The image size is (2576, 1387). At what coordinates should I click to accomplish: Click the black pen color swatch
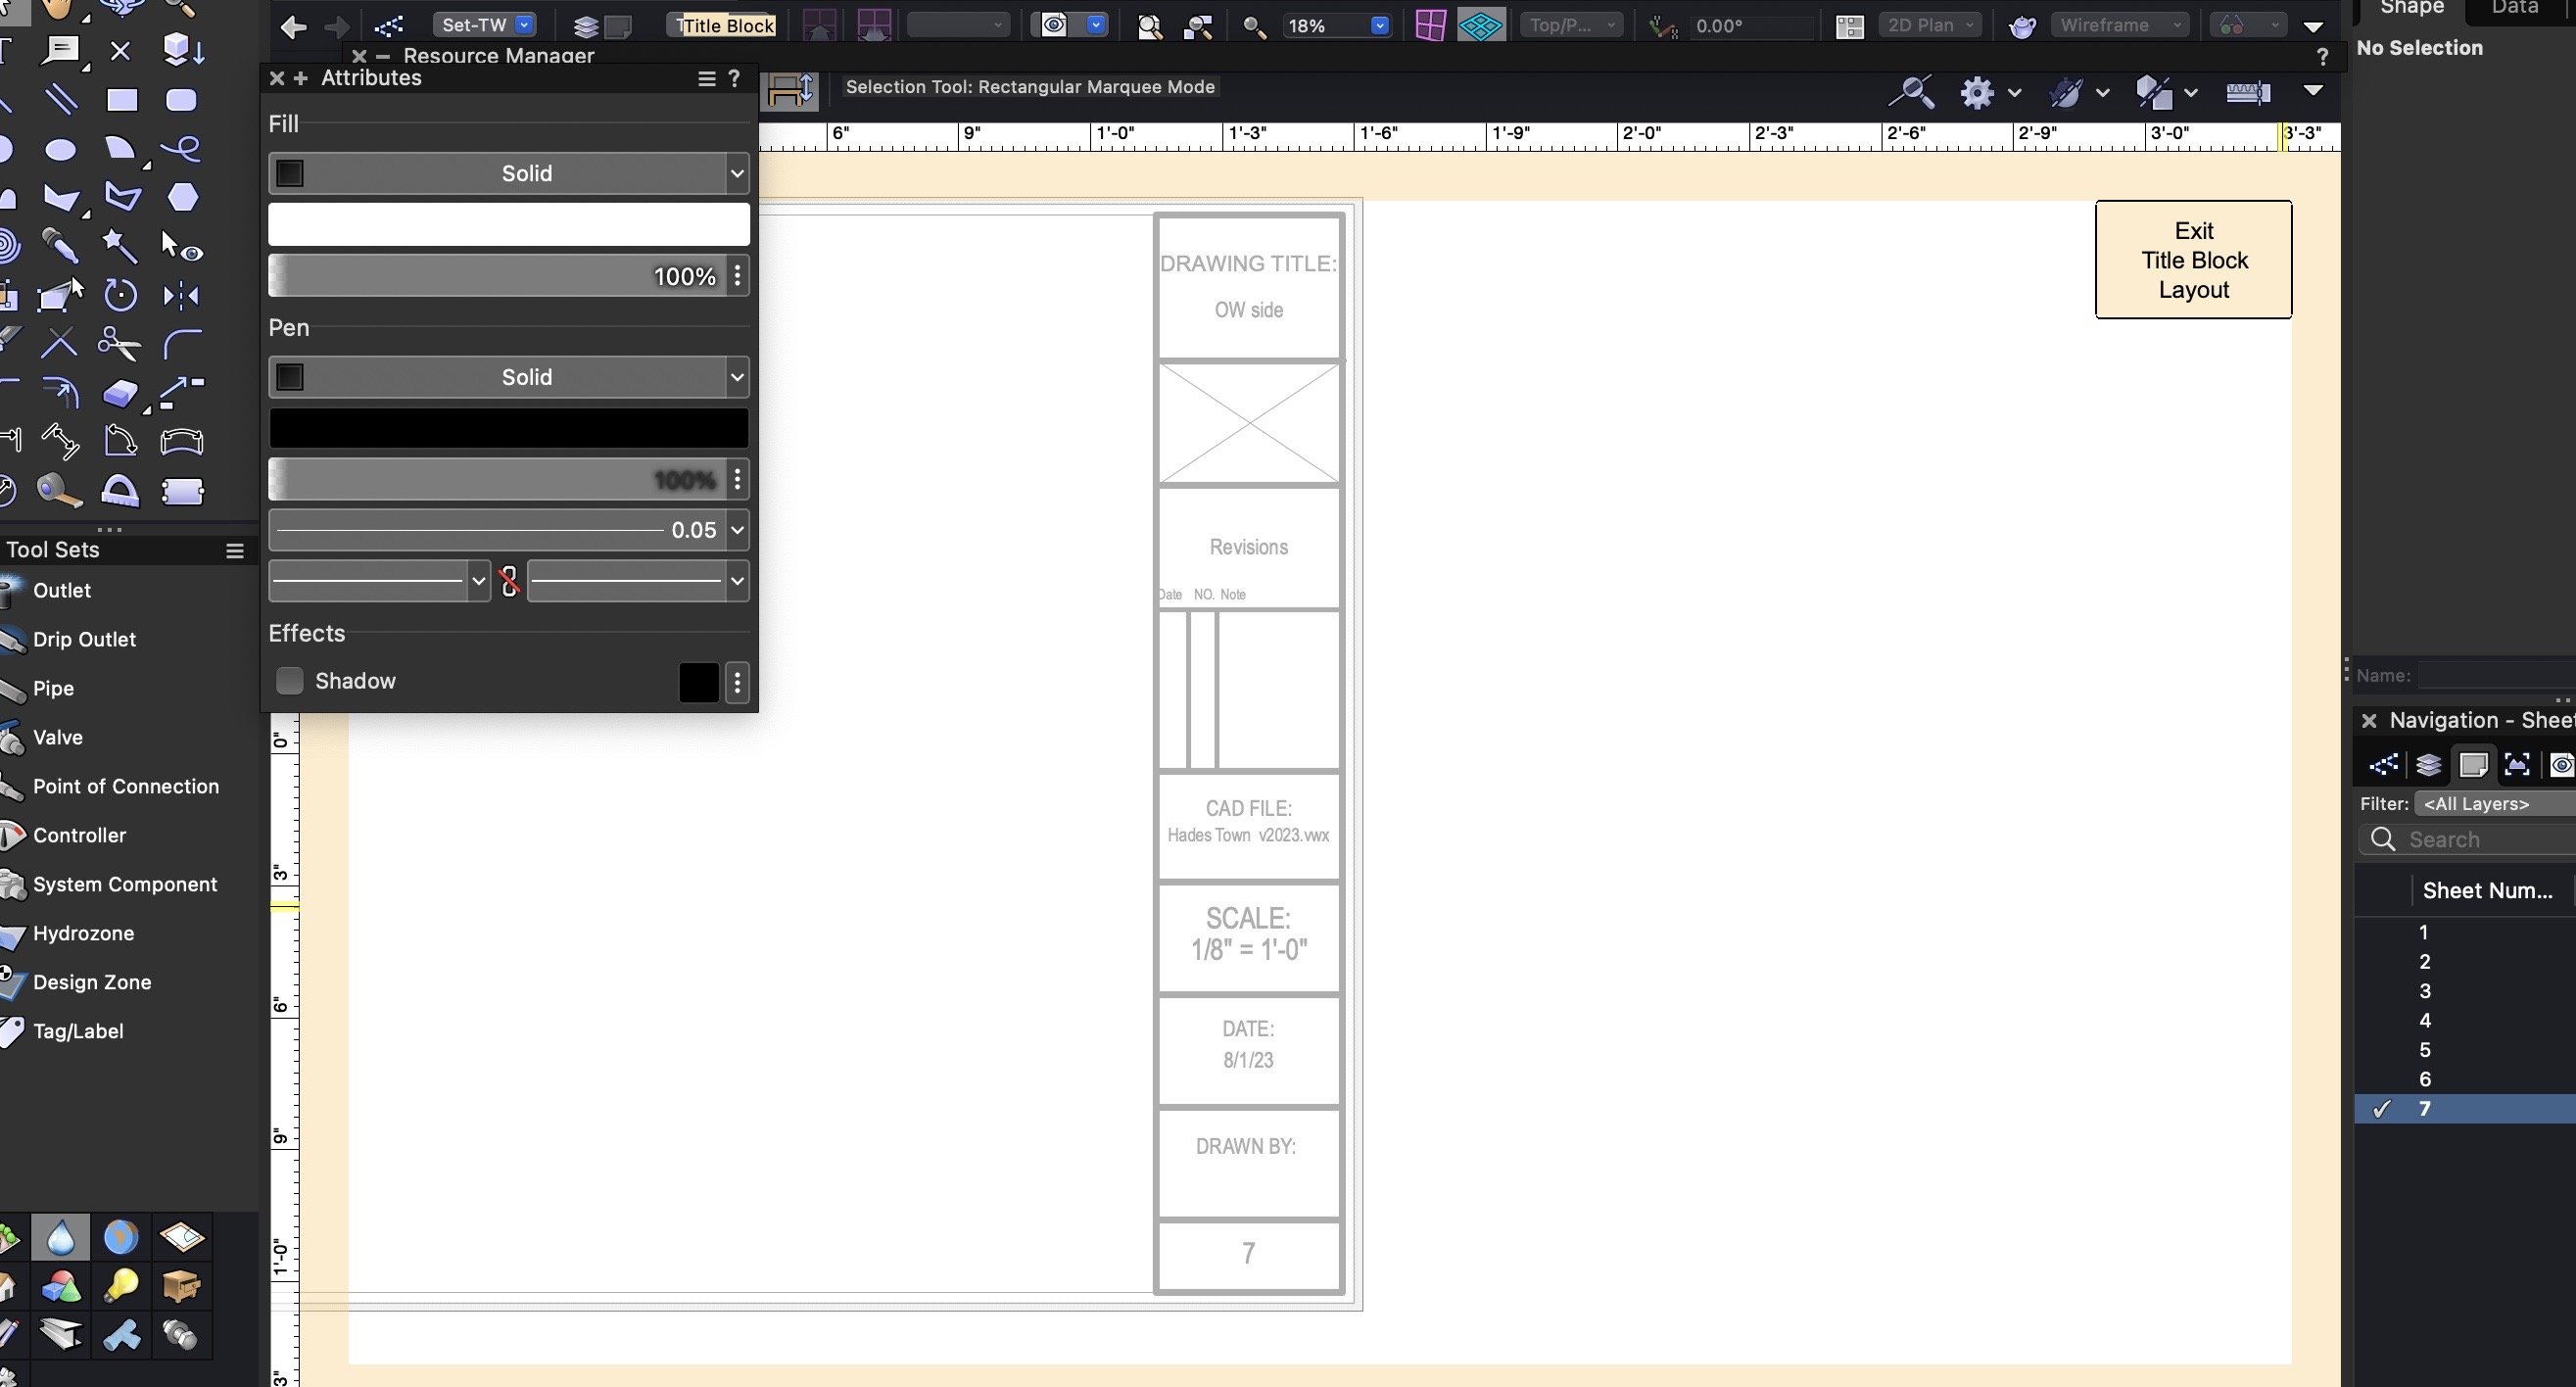507,427
